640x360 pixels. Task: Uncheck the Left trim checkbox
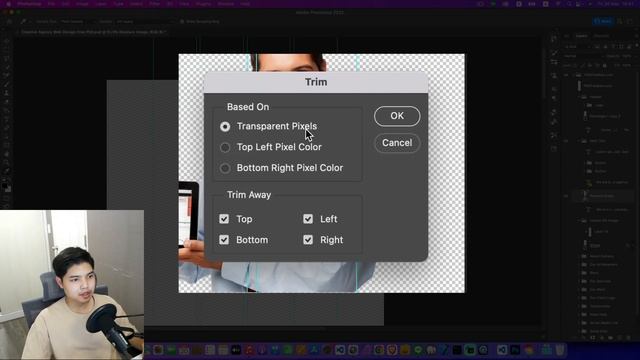[308, 219]
